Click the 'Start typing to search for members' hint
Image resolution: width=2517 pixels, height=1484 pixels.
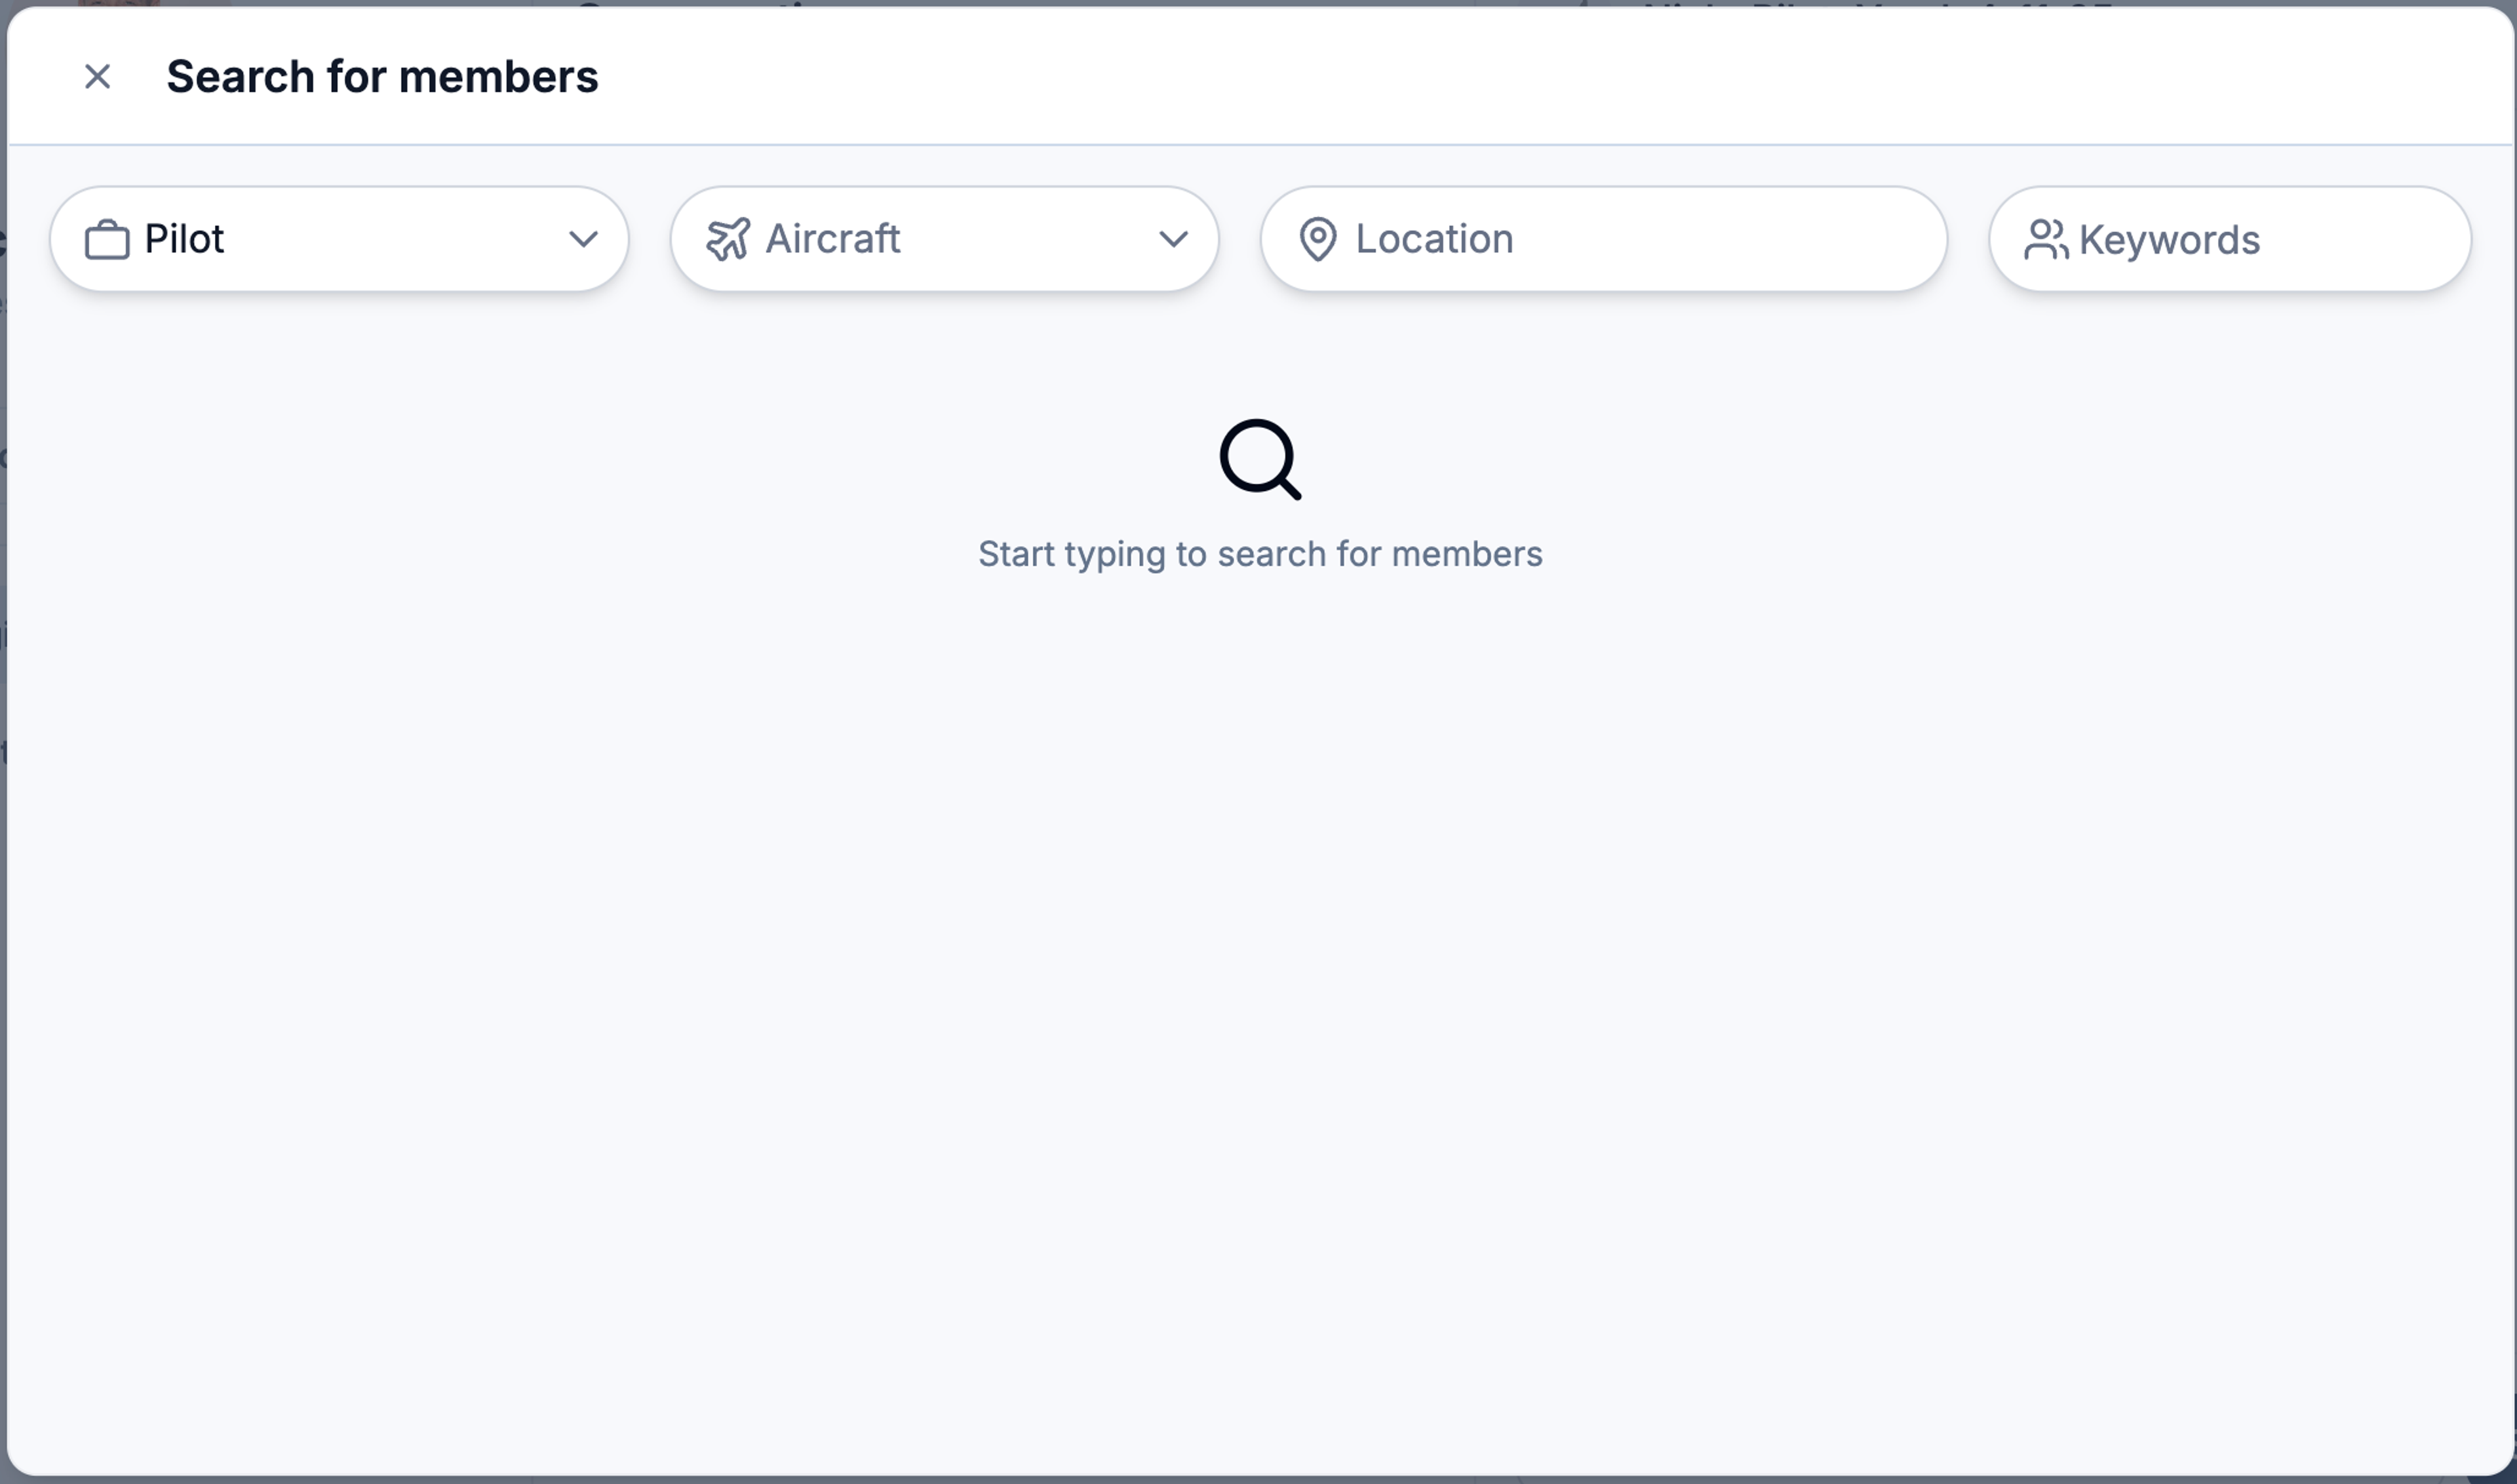[x=1260, y=554]
